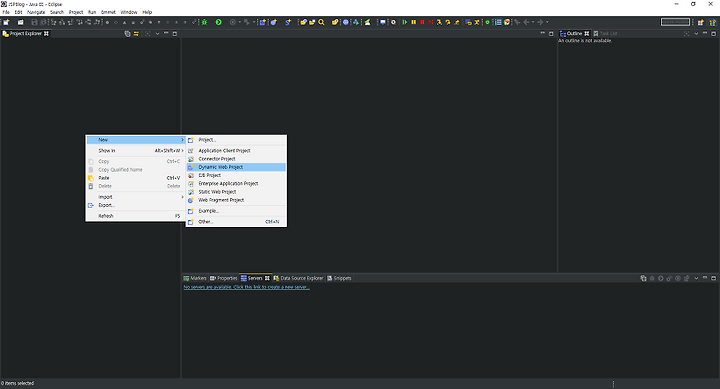
Task: Switch to the Task List tab
Action: [x=605, y=34]
